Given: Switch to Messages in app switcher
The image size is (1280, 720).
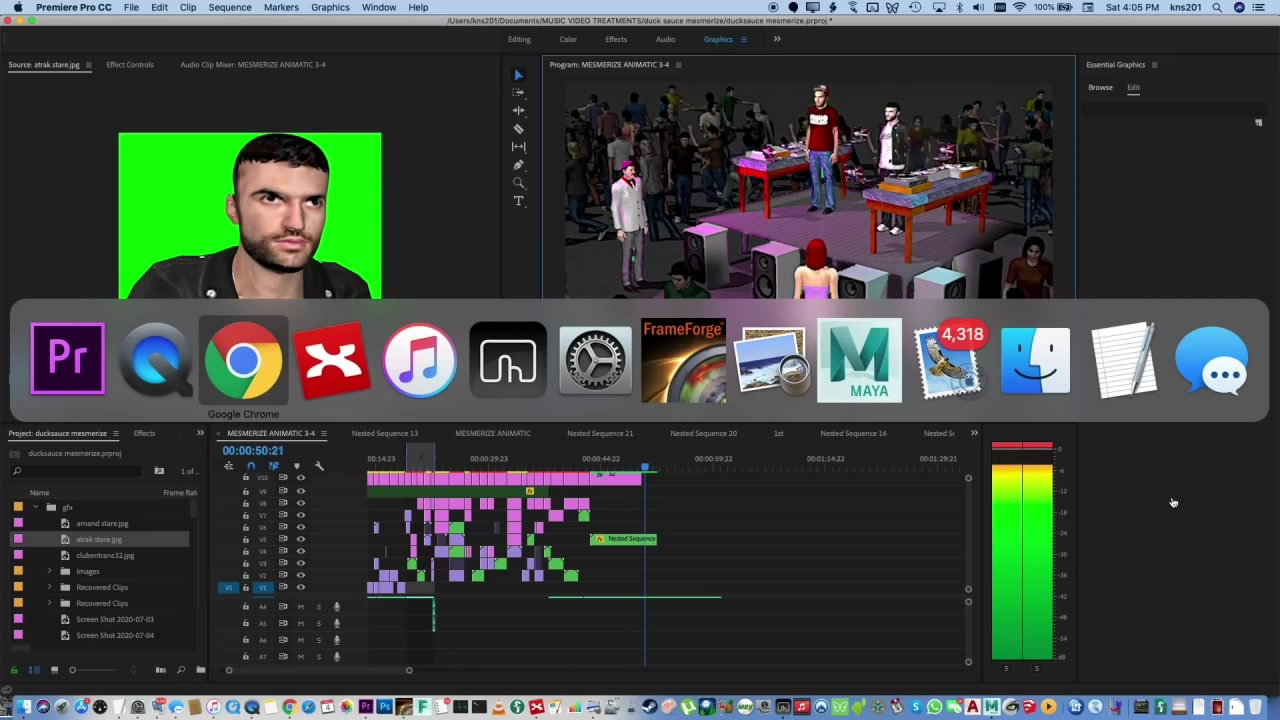Looking at the screenshot, I should pyautogui.click(x=1211, y=359).
